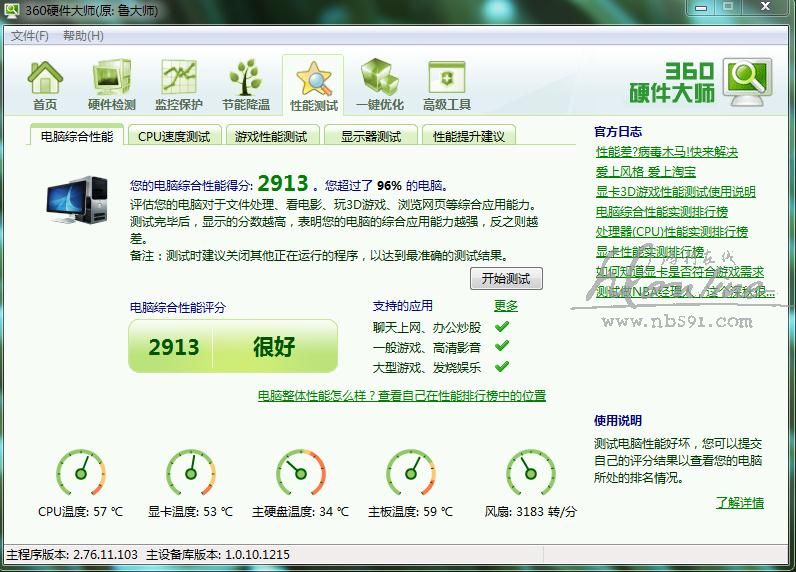Image resolution: width=796 pixels, height=572 pixels.
Task: Switch to 显示器测试 tab
Action: click(371, 136)
